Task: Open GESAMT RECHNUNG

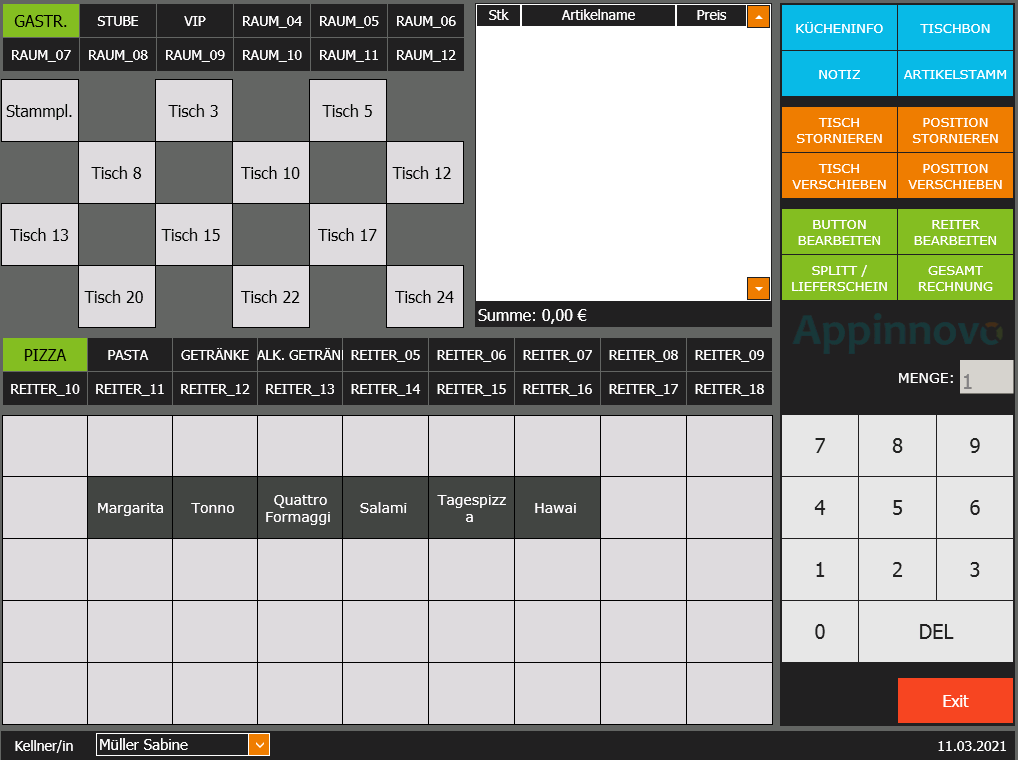Action: (955, 278)
